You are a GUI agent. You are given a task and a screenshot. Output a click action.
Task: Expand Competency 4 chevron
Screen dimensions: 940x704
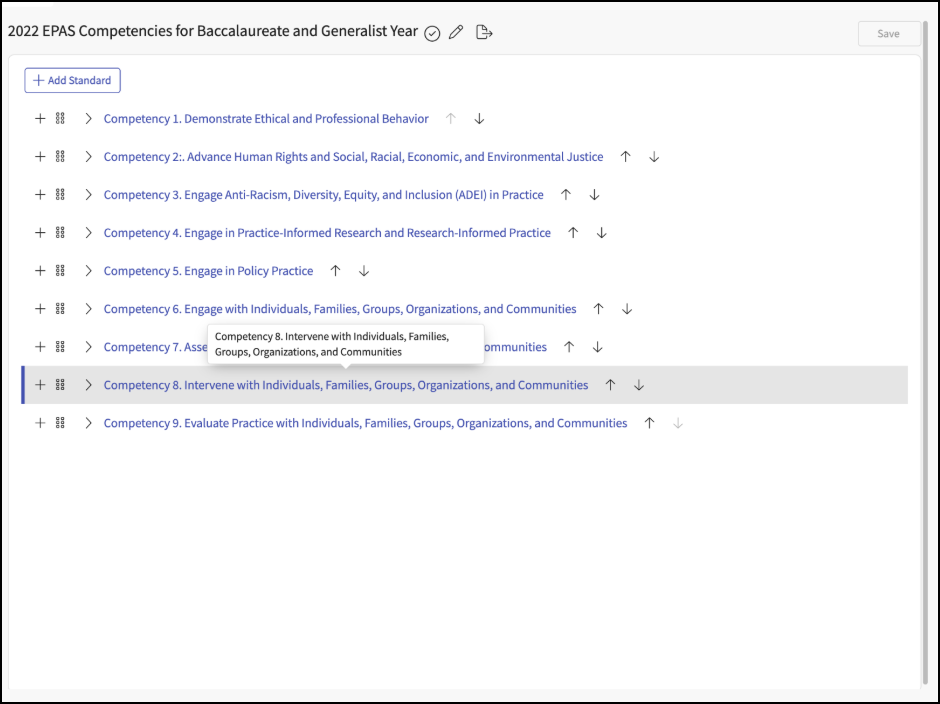(x=89, y=233)
